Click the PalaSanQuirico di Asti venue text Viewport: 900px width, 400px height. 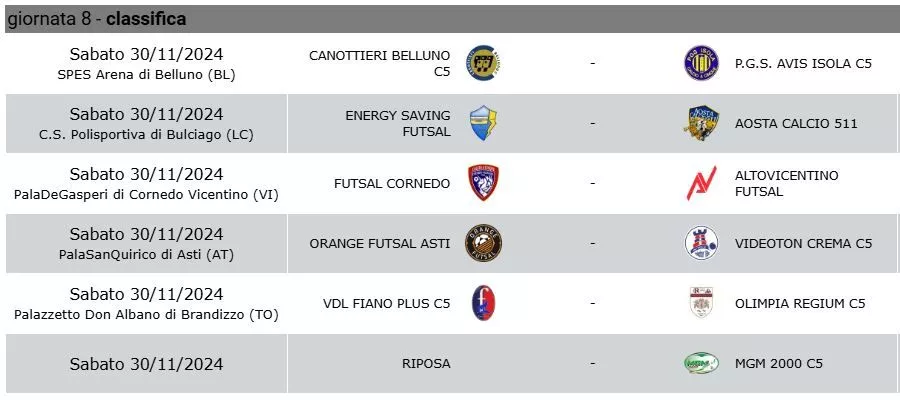(146, 254)
